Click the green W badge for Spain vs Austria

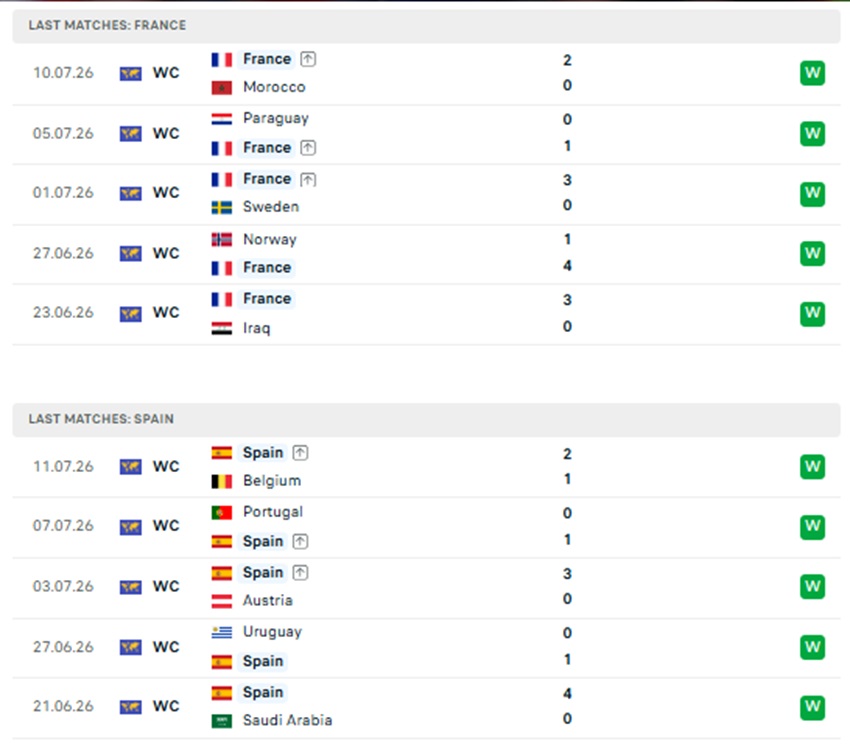coord(812,587)
